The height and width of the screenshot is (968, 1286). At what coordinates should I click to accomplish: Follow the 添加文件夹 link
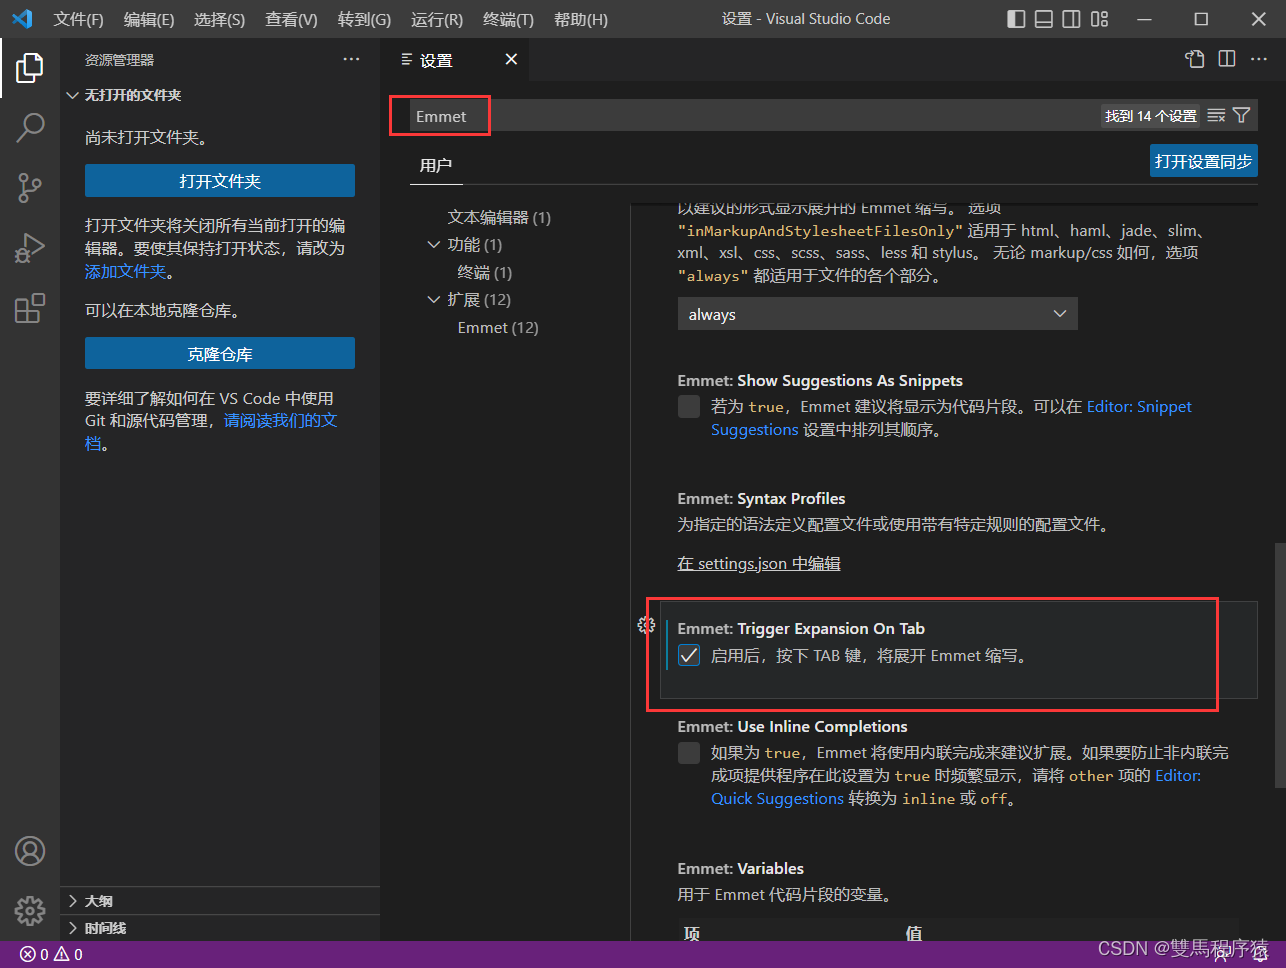125,271
